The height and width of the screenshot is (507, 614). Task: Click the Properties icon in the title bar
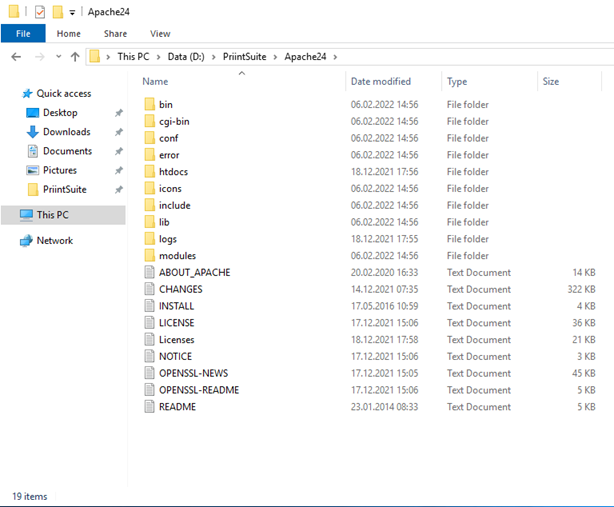[39, 12]
